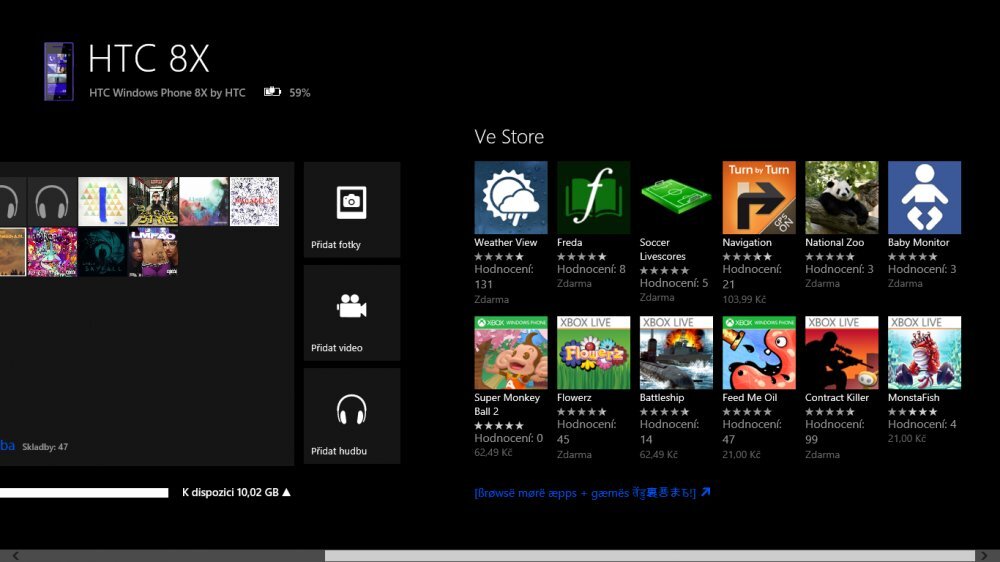Open the Super Monkey Ball 2 icon
1000x562 pixels.
[510, 353]
